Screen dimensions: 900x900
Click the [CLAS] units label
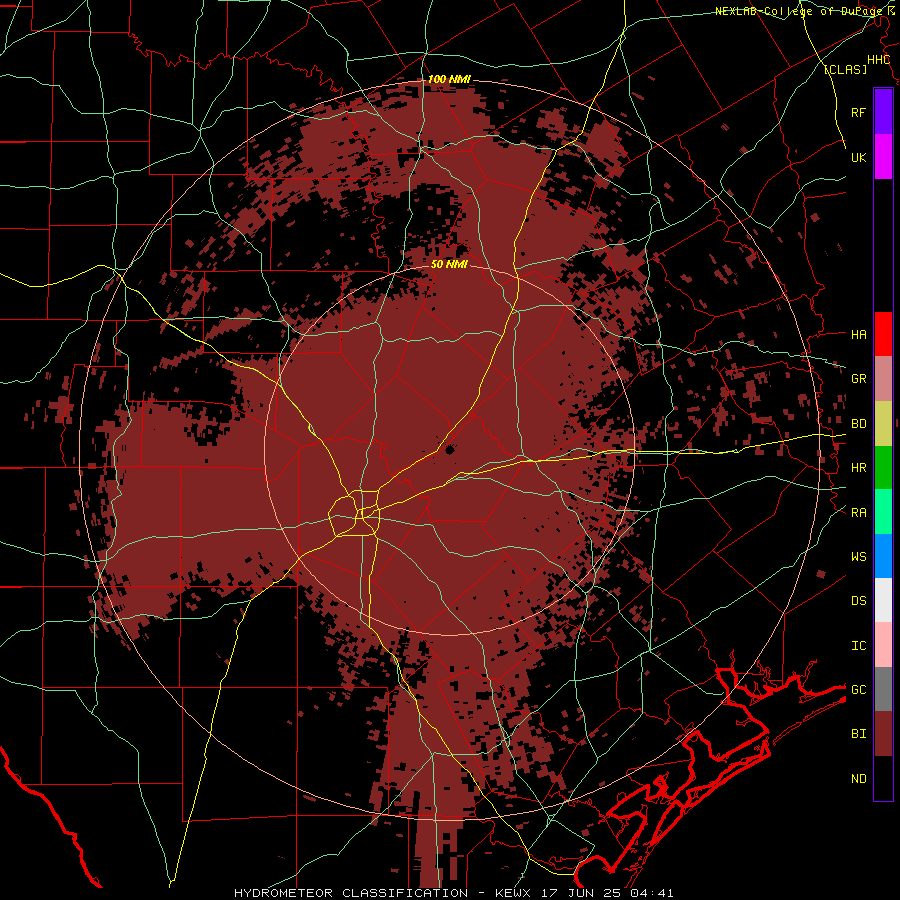[x=845, y=69]
